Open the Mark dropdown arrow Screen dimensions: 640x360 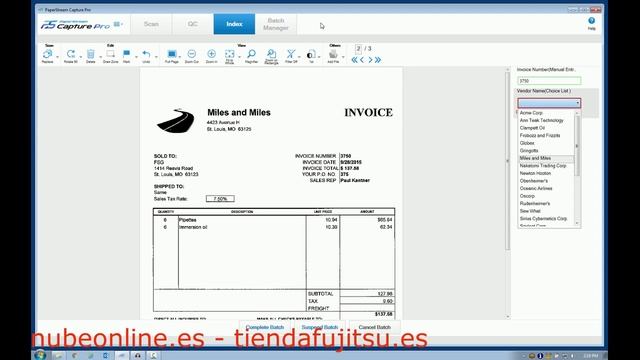(136, 56)
